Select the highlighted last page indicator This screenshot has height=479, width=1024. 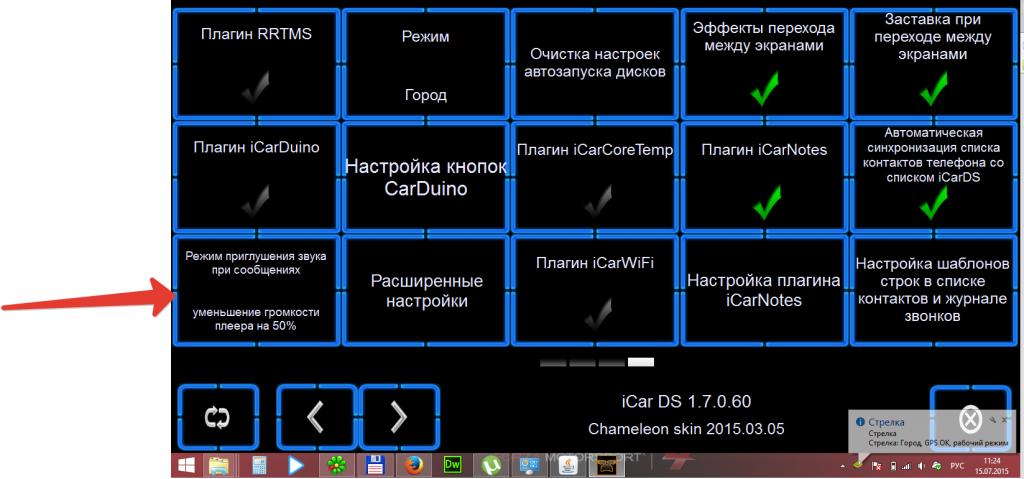click(641, 361)
